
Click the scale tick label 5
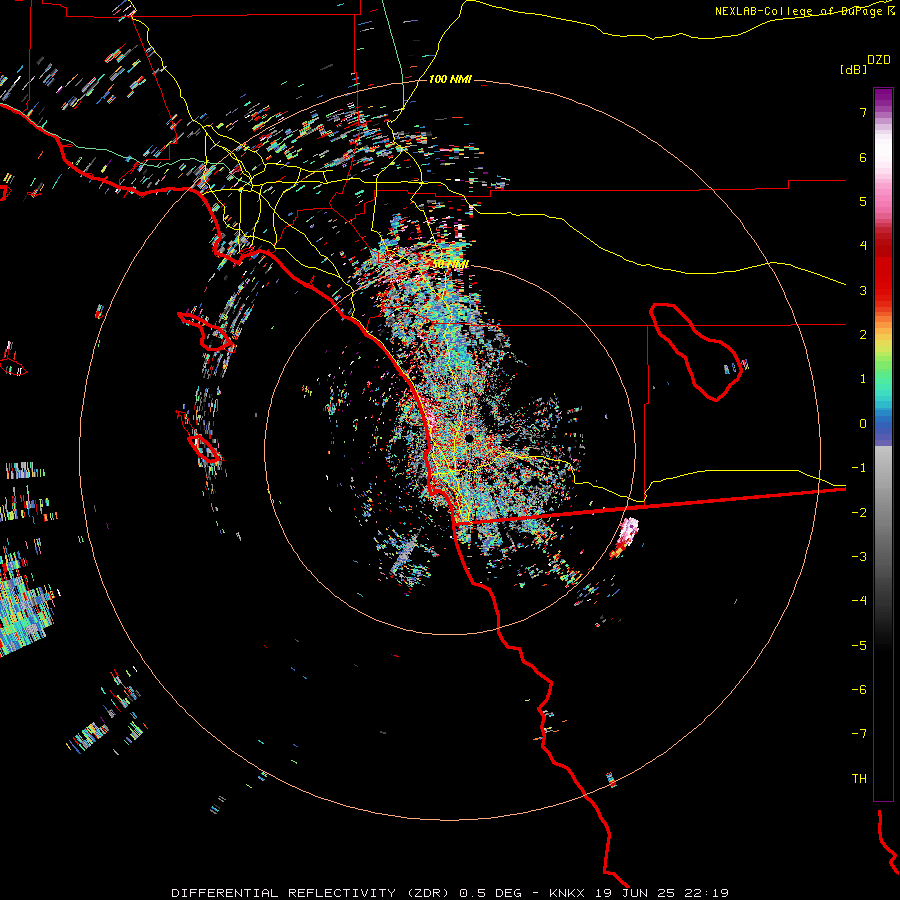coord(863,201)
